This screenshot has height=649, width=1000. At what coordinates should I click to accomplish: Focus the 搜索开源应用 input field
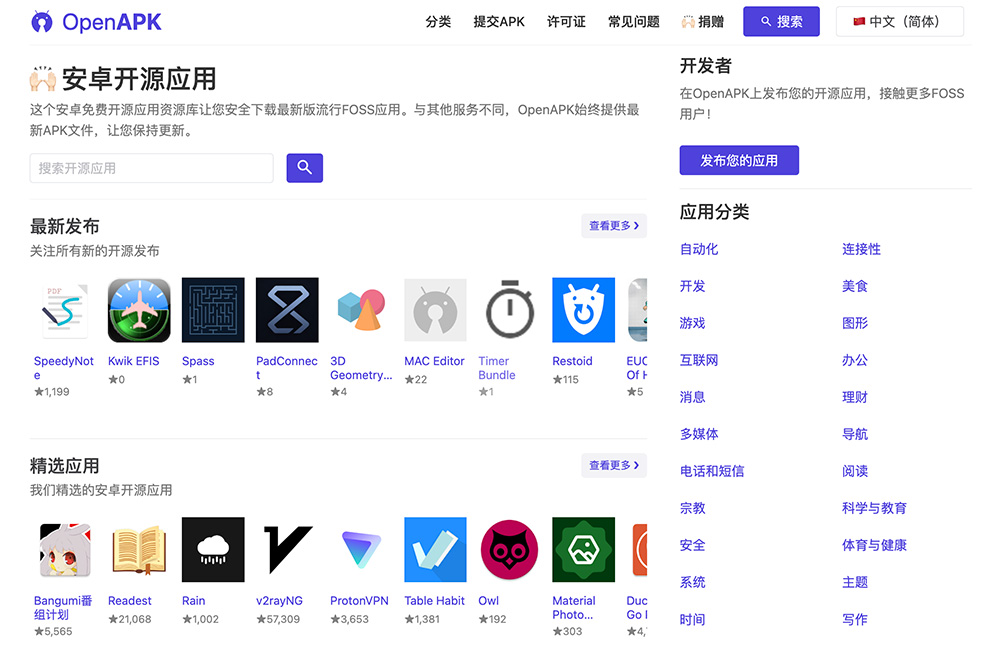[152, 168]
